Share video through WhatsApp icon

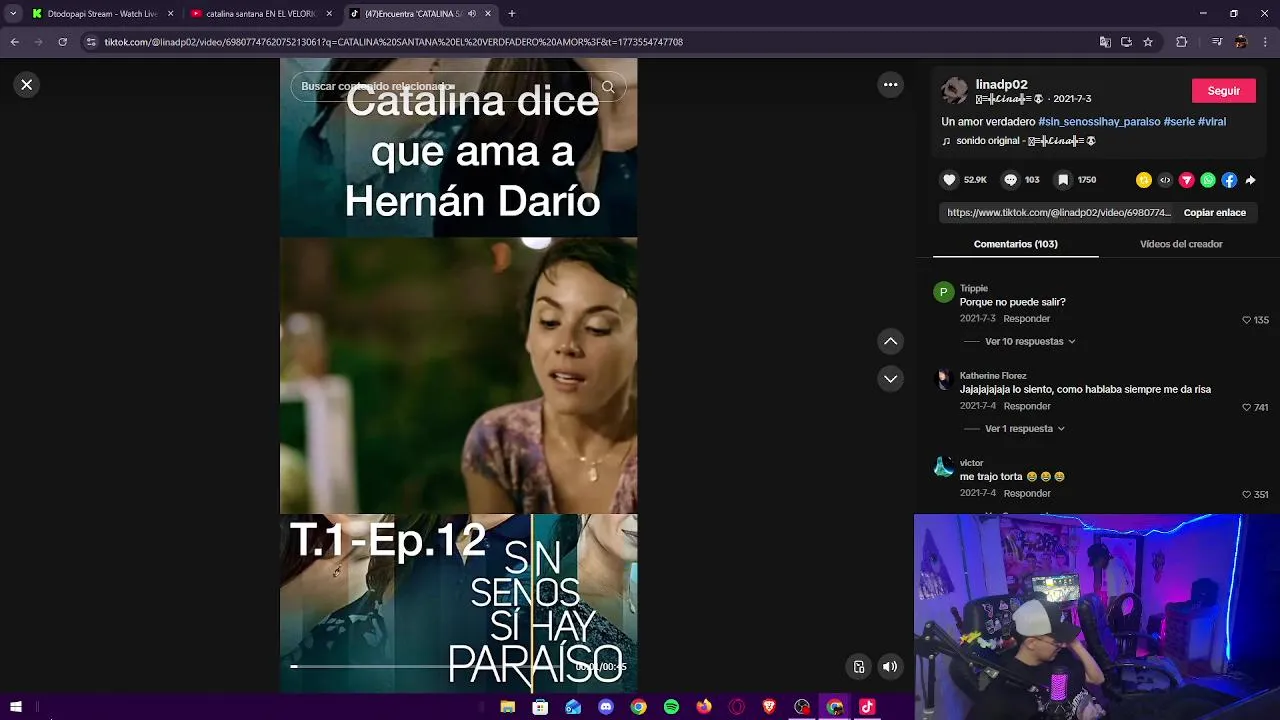[x=1208, y=180]
